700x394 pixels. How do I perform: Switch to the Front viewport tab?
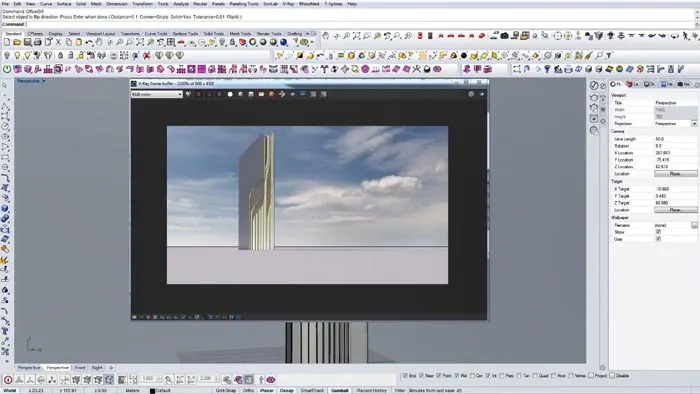80,368
